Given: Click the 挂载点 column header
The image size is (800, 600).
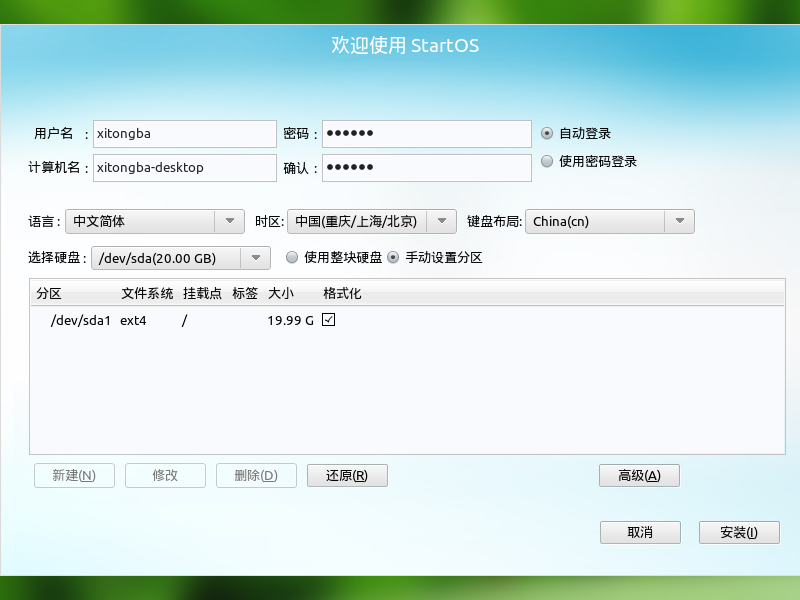Looking at the screenshot, I should pyautogui.click(x=203, y=293).
